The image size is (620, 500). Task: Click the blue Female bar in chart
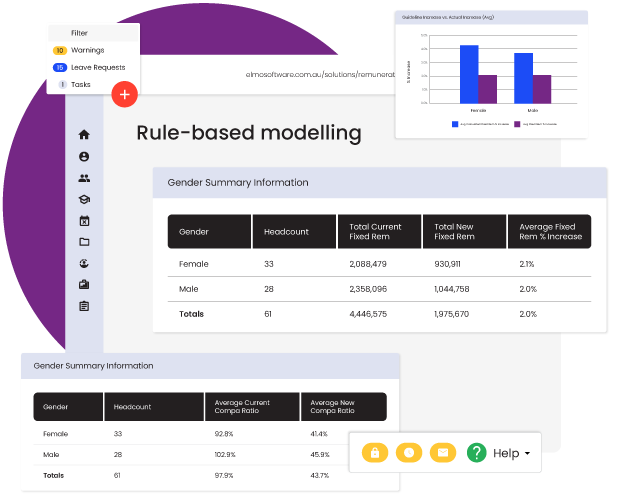[x=469, y=74]
